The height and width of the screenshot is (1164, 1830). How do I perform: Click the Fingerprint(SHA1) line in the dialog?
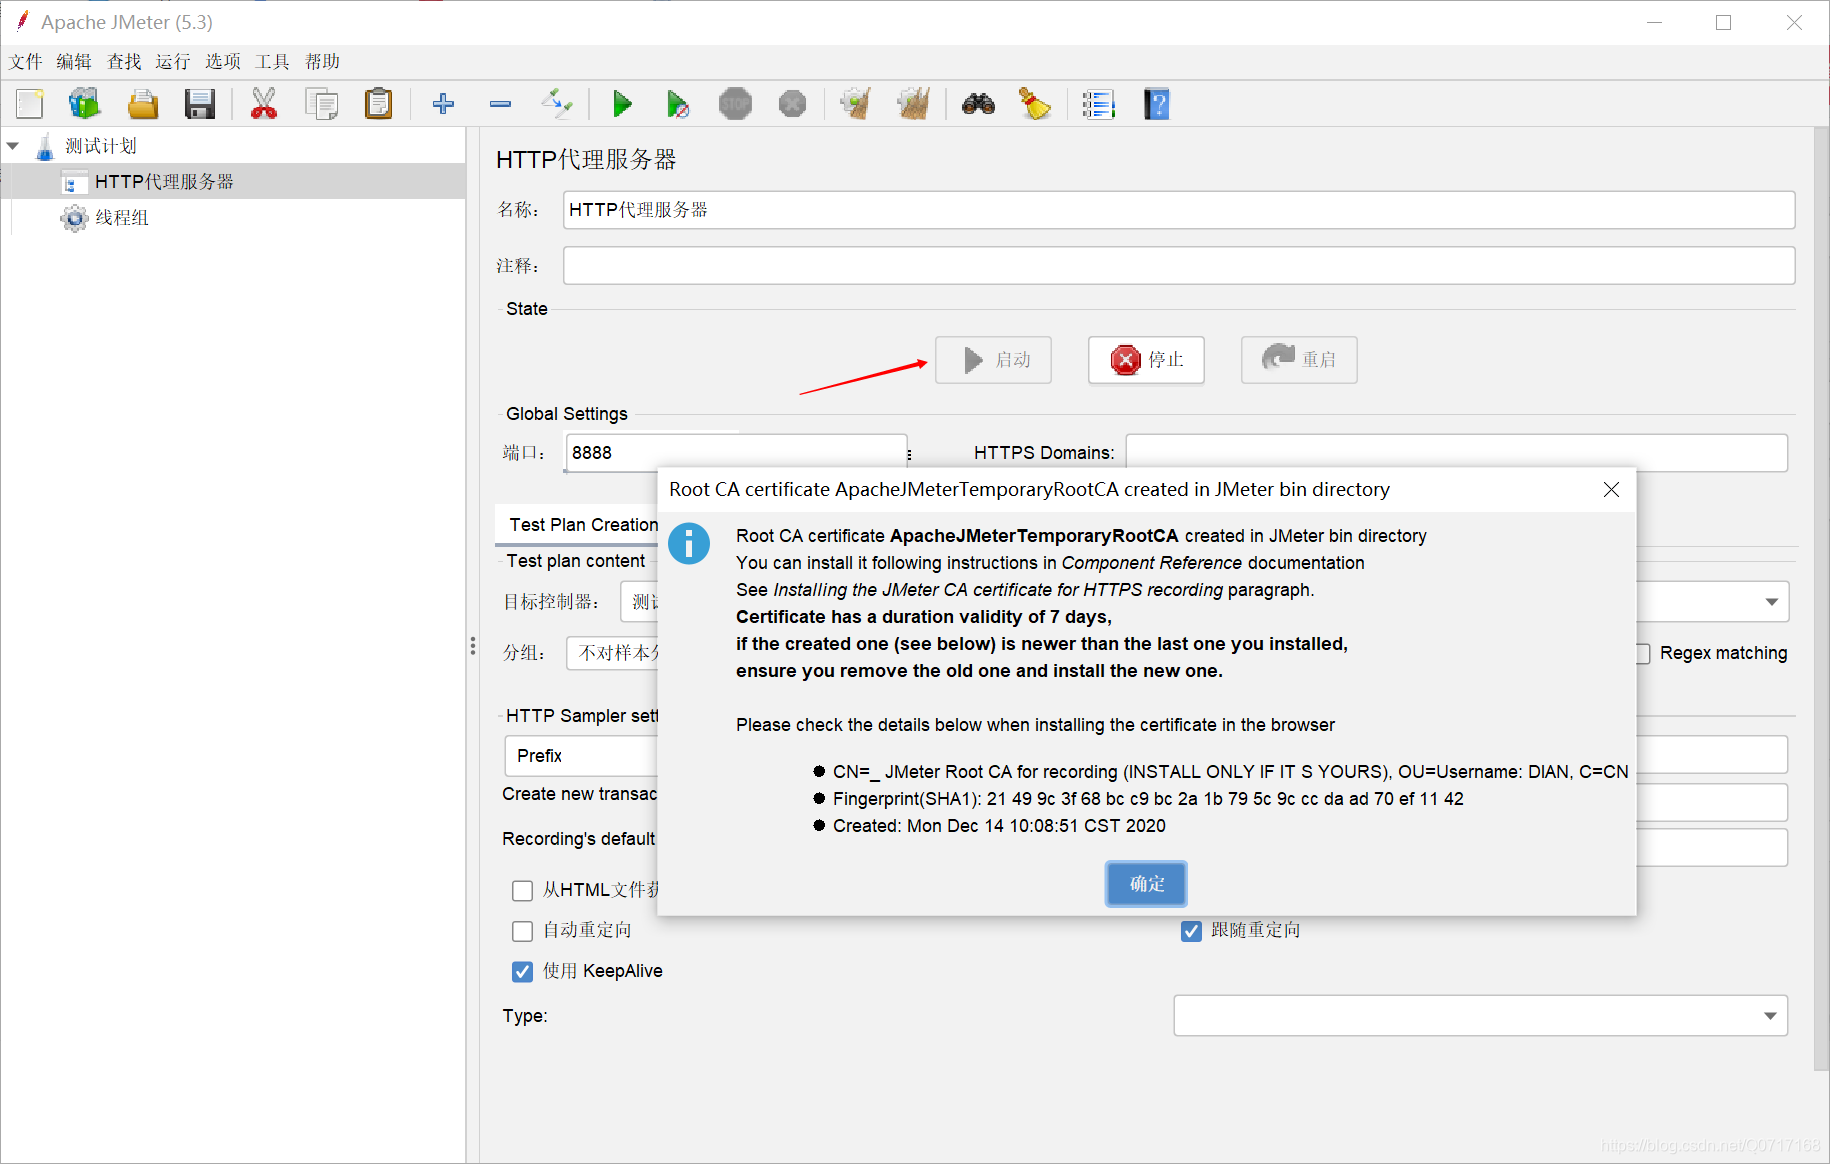[1148, 799]
